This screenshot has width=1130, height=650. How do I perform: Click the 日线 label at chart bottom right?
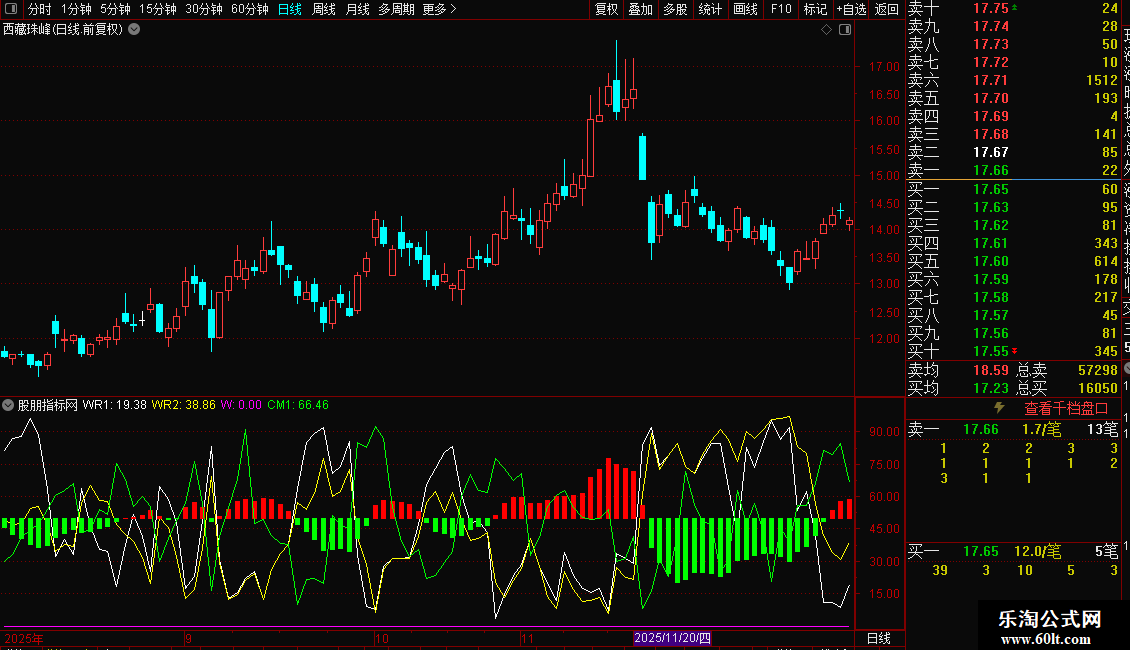coord(878,638)
